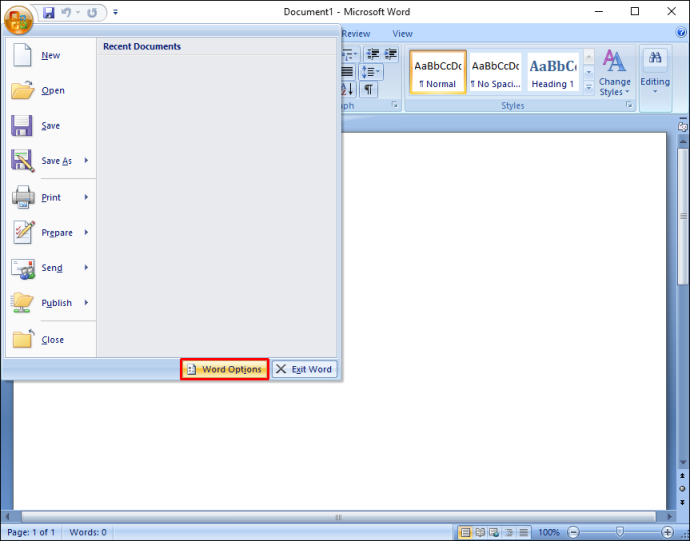Click the Decrease Indent icon
Screen dimensions: 690x541
373,54
